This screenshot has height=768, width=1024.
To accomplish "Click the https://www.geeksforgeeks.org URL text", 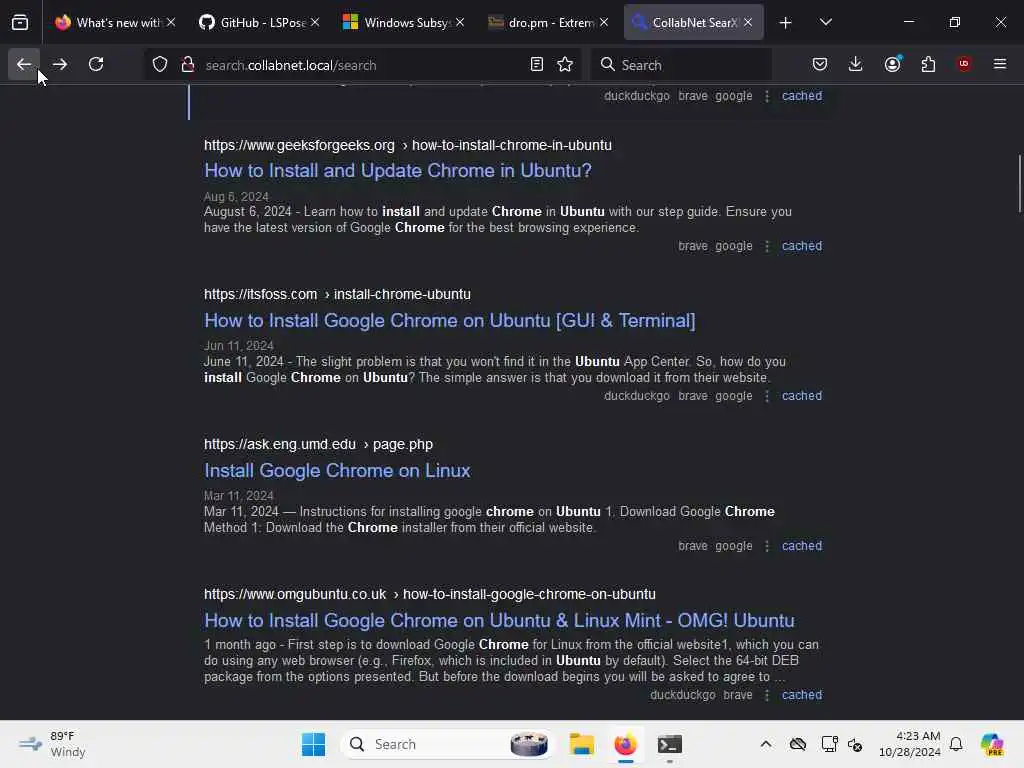I will [299, 145].
